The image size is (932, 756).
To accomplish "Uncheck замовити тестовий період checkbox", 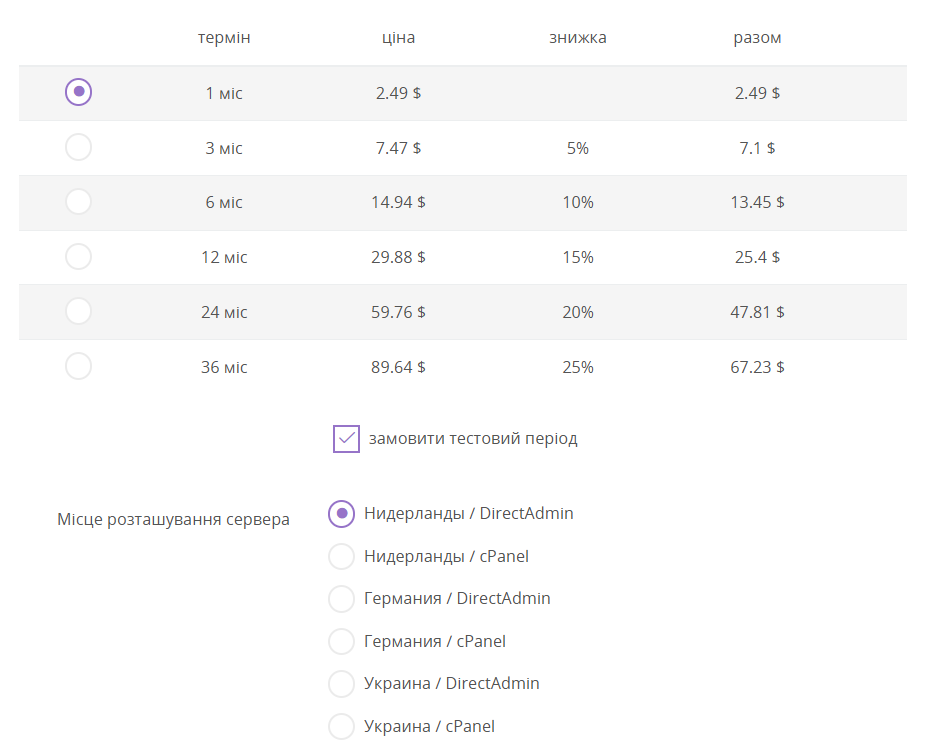I will (346, 439).
